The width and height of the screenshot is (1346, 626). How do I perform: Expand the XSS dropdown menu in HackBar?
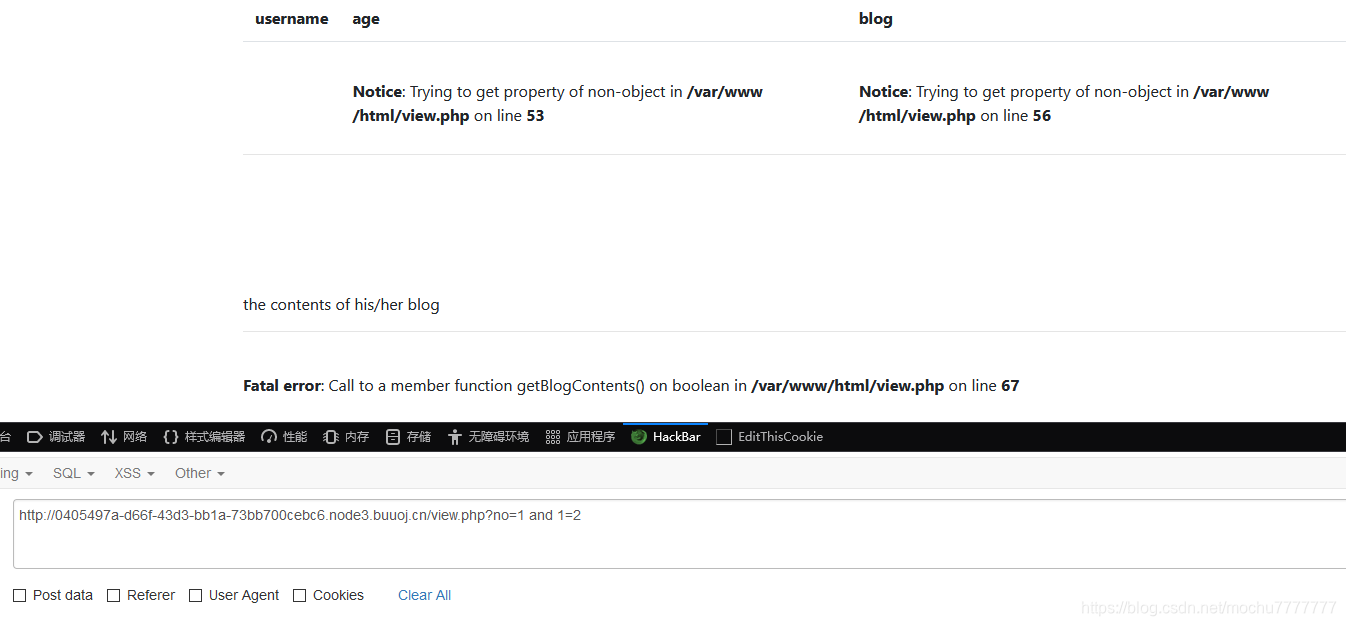pos(135,473)
